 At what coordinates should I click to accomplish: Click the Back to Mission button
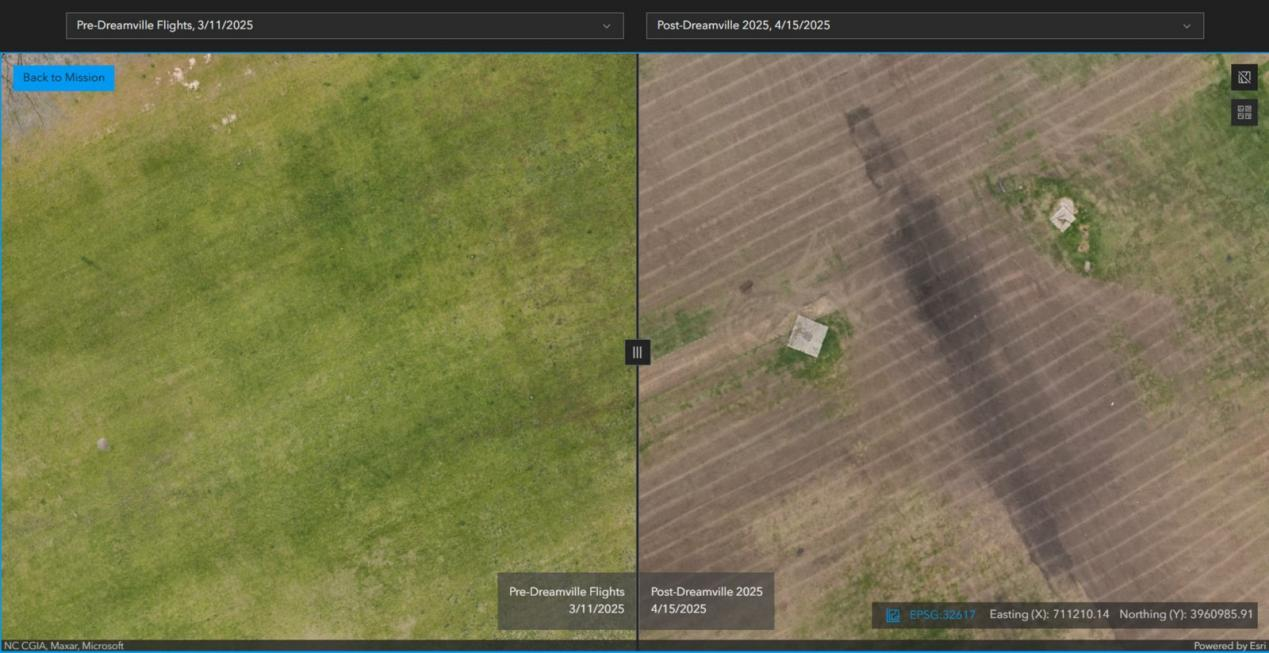pyautogui.click(x=64, y=78)
